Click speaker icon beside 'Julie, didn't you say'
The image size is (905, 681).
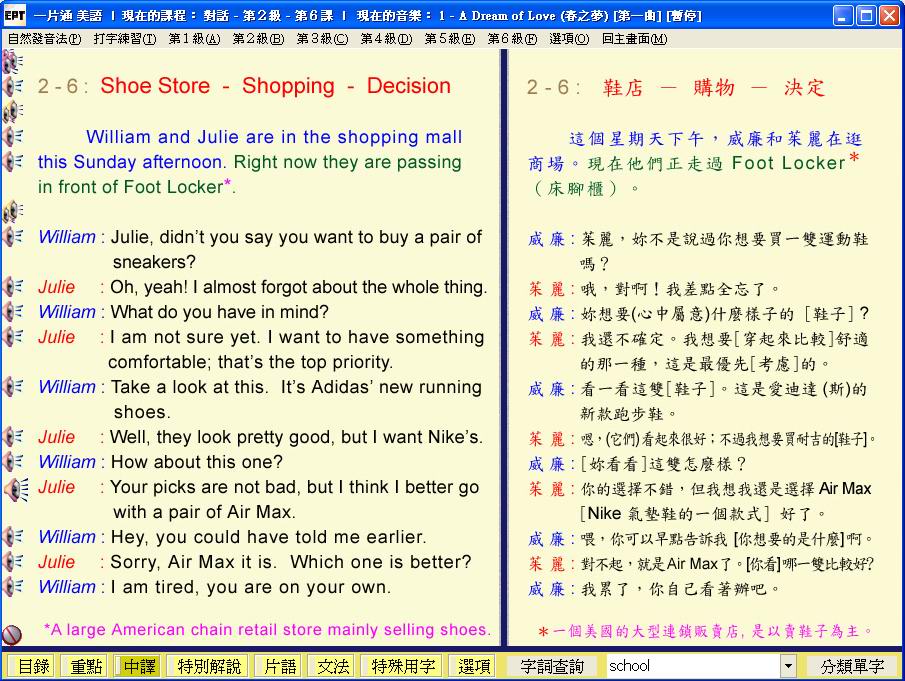(x=13, y=237)
